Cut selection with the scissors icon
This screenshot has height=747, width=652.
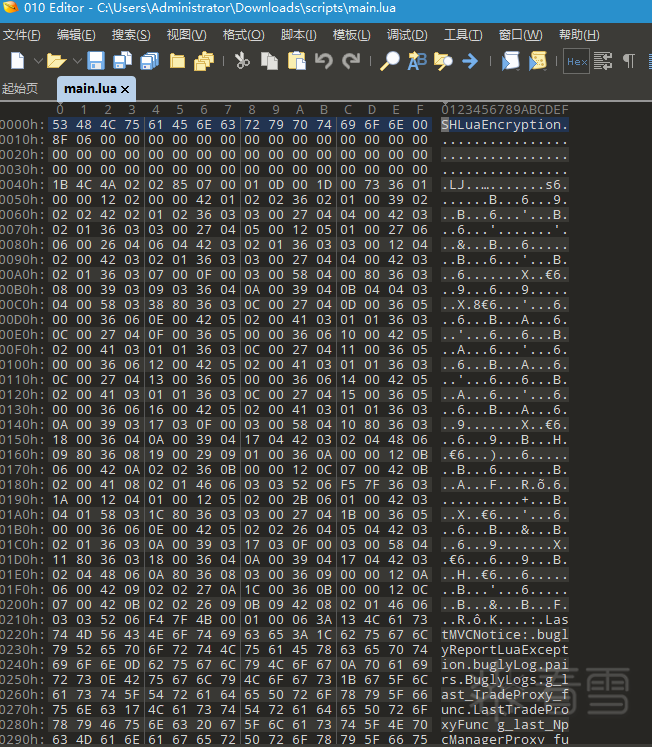242,61
